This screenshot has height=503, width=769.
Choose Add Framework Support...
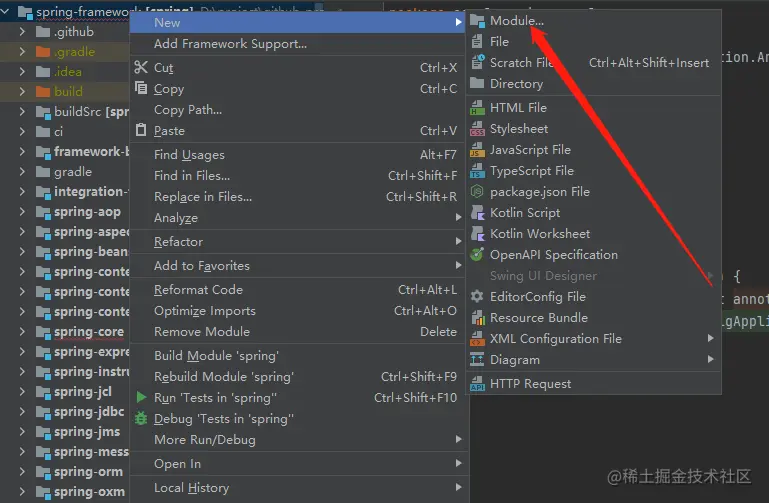coord(298,44)
